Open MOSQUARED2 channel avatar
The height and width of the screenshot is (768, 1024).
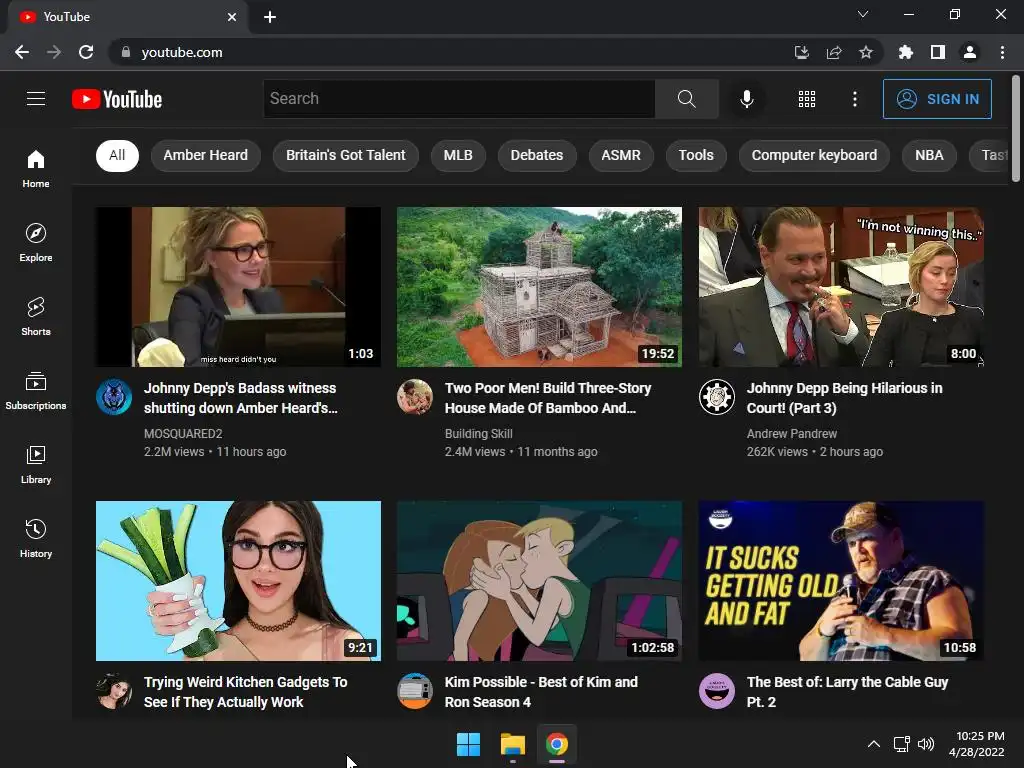[x=114, y=396]
